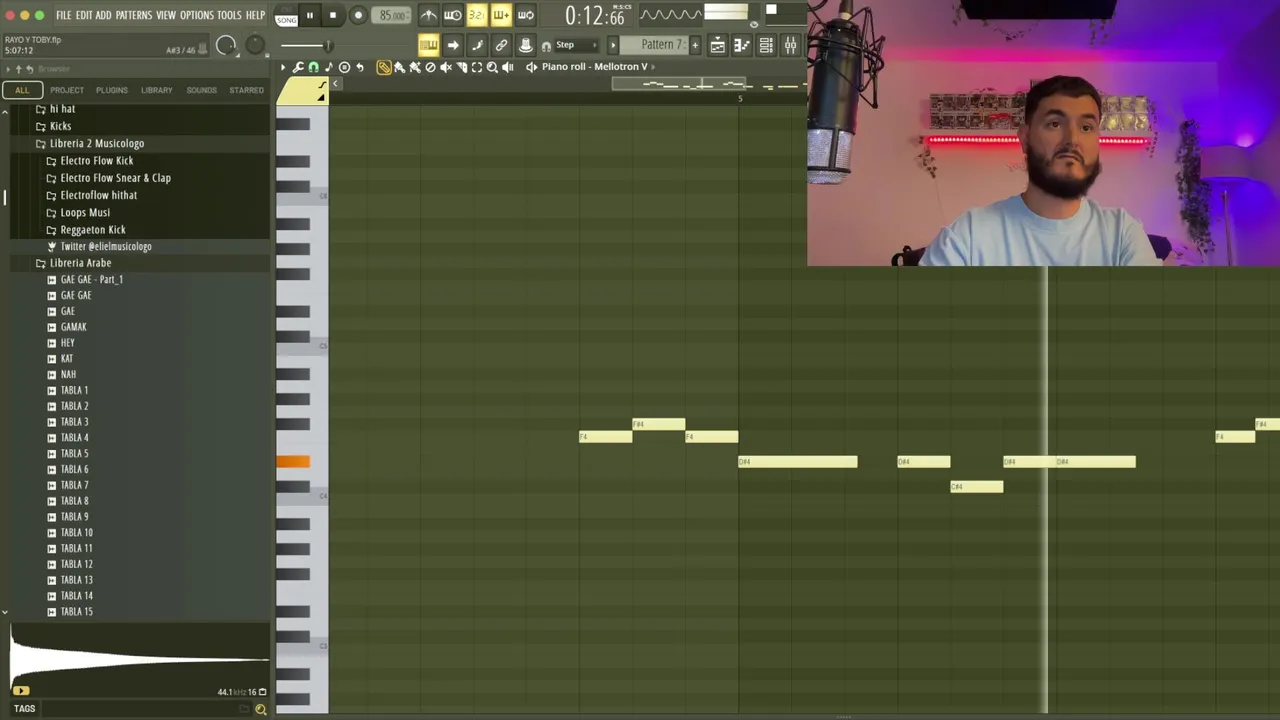The image size is (1280, 720).
Task: Open the TOOLS menu
Action: pos(229,15)
